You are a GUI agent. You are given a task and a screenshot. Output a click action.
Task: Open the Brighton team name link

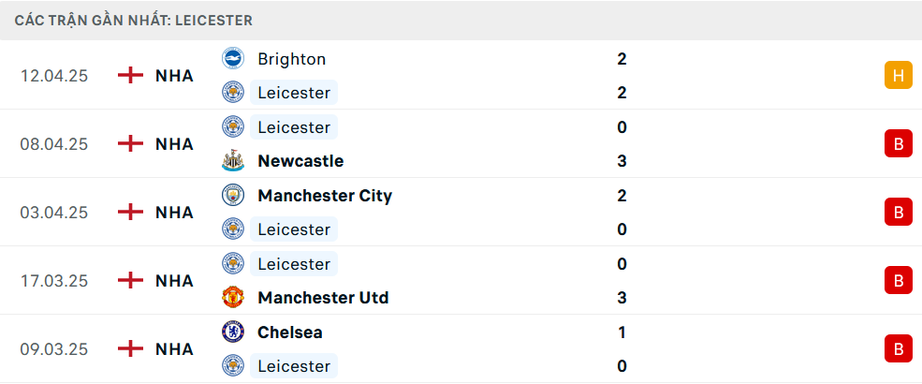tap(292, 59)
